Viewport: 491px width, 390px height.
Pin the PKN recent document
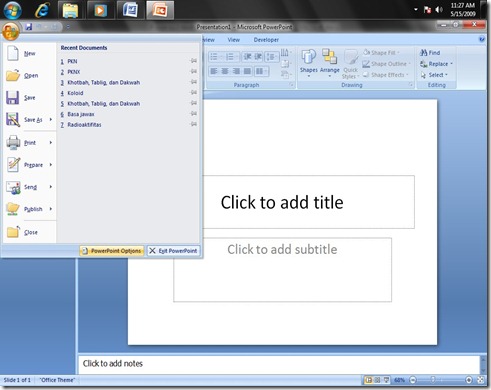tap(193, 61)
